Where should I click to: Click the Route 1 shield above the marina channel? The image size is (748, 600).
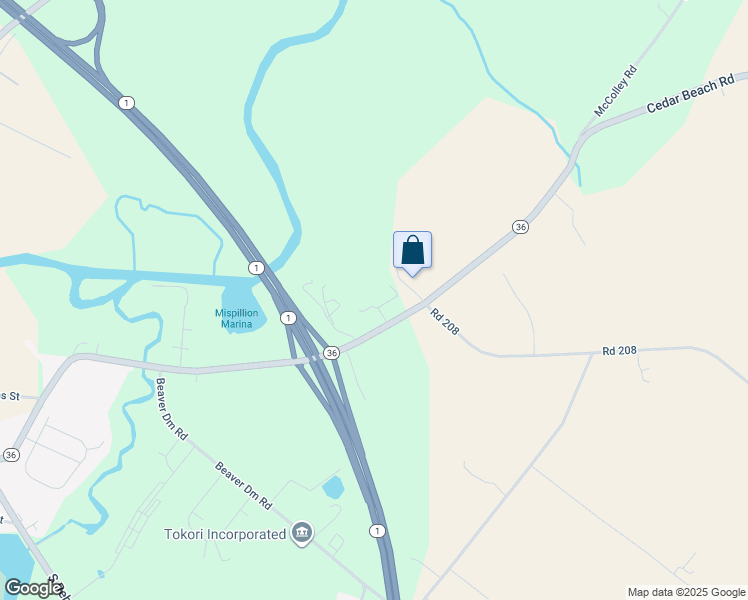pos(257,268)
